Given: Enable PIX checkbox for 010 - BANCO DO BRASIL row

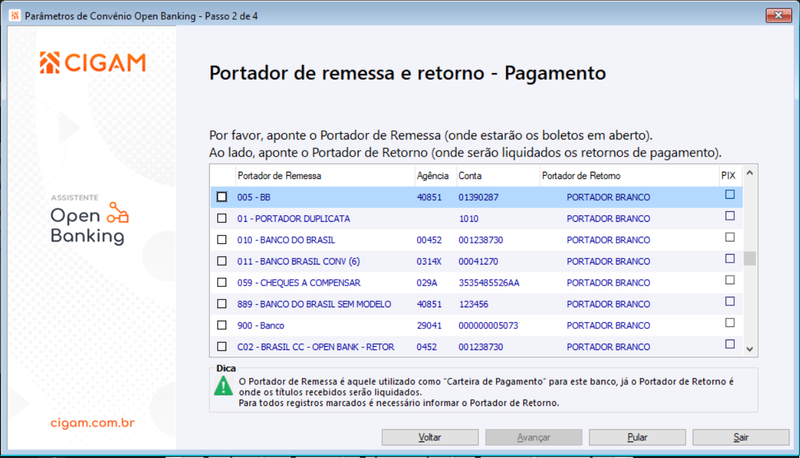Looking at the screenshot, I should (x=730, y=237).
